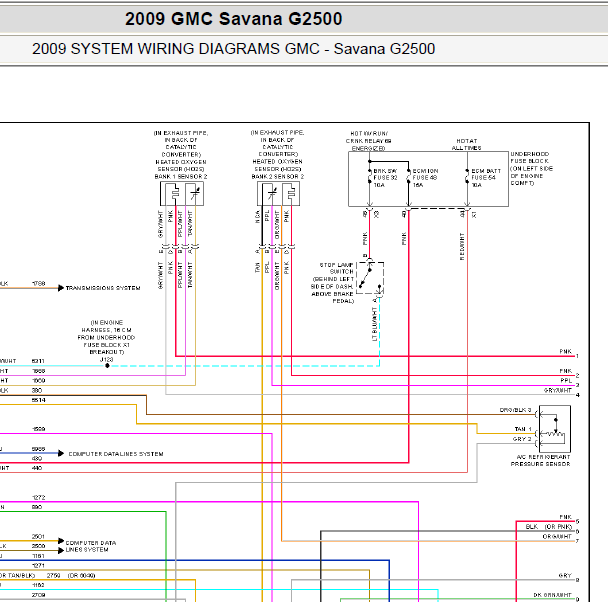This screenshot has height=602, width=608.
Task: Click the 'ECM IGN FUSE 48 15A' label
Action: pyautogui.click(x=425, y=178)
